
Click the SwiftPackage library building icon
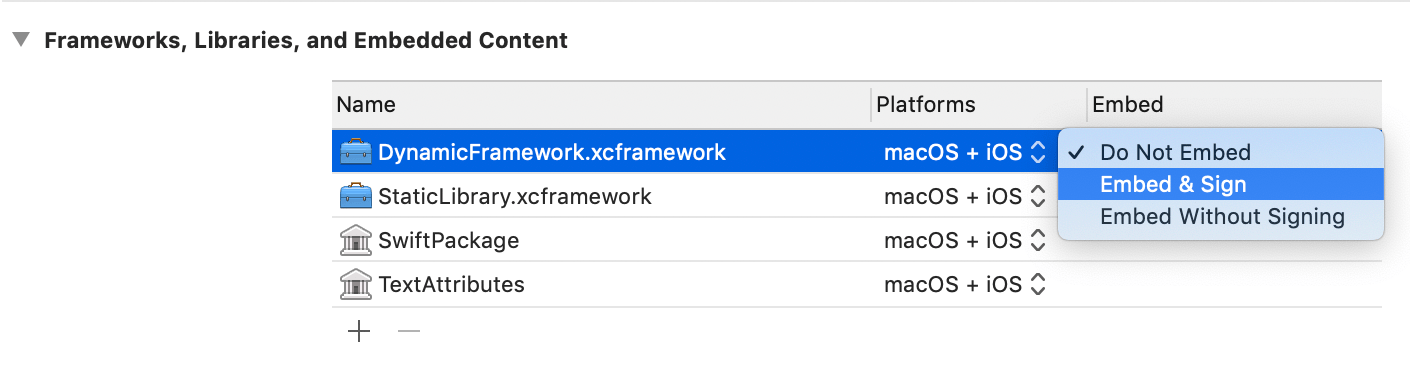point(356,240)
